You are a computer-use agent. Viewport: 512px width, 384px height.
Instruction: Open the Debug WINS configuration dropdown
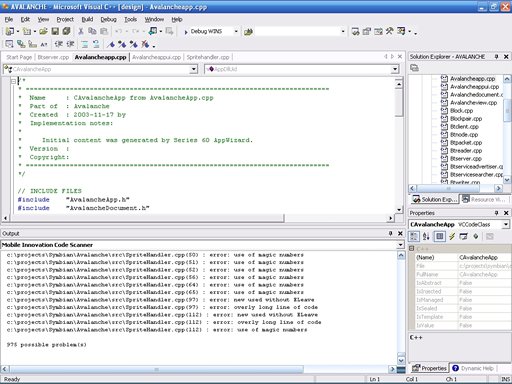click(x=236, y=31)
